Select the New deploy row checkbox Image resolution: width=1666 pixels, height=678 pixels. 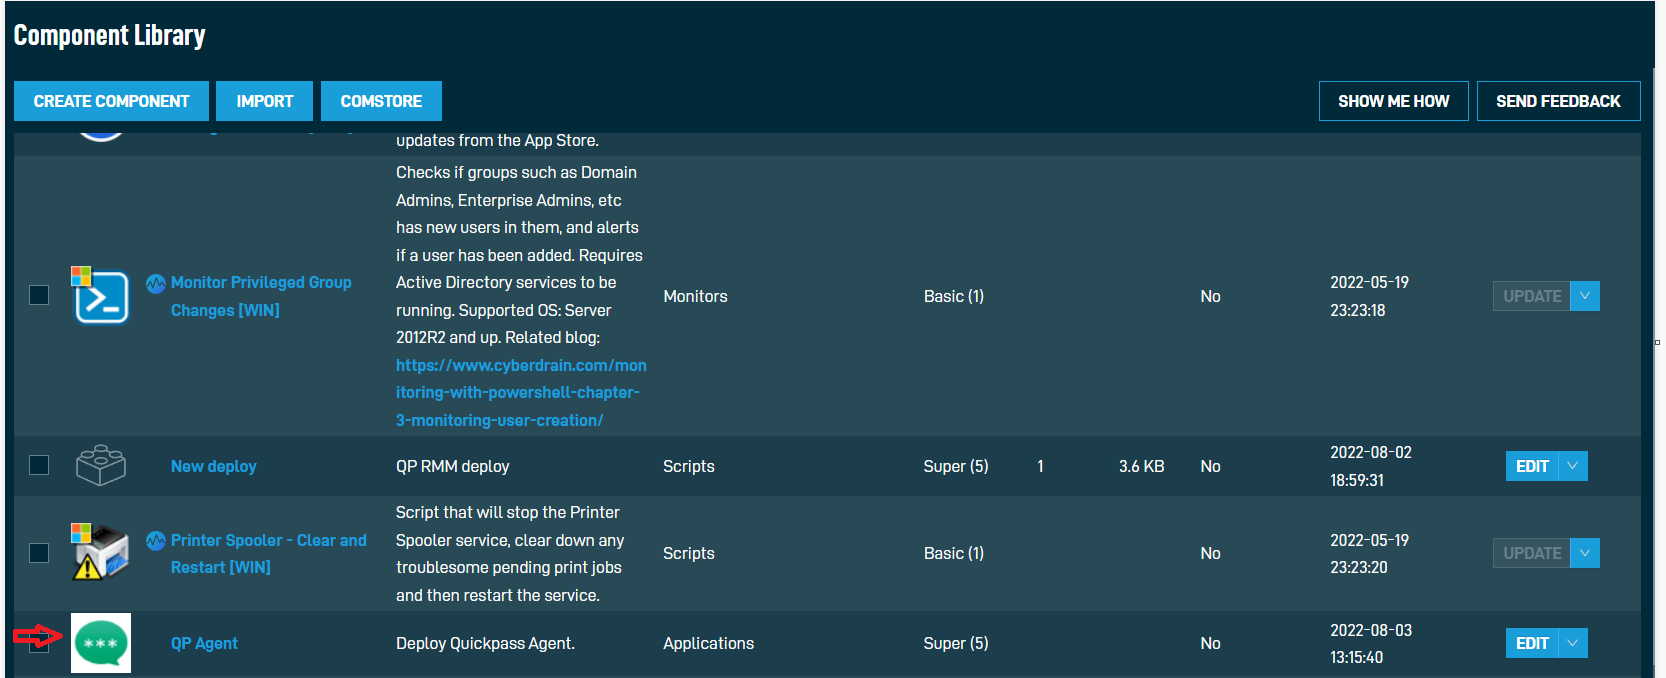click(x=39, y=465)
